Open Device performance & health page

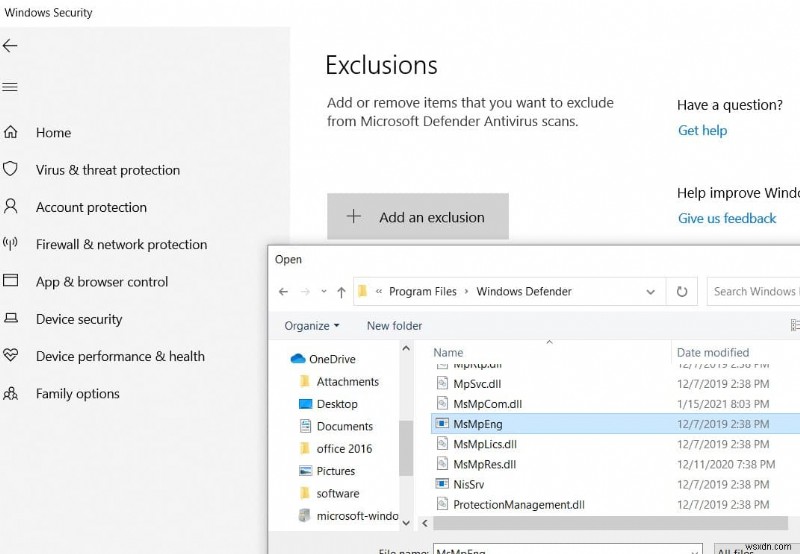click(120, 356)
